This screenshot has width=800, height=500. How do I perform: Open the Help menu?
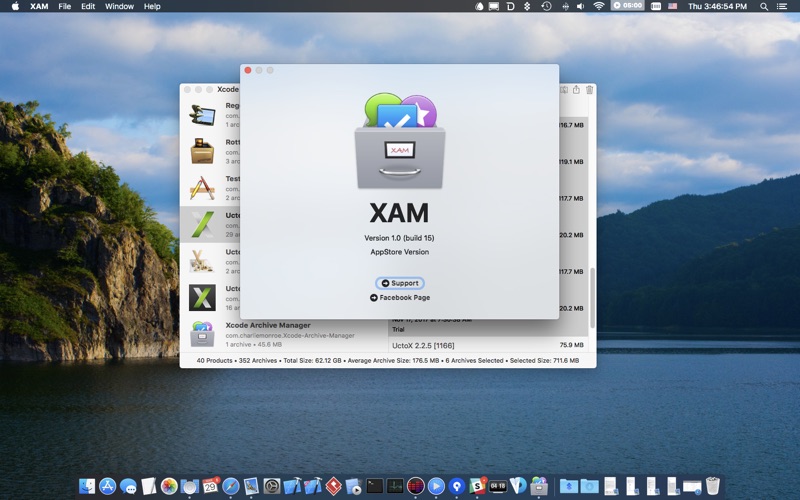point(152,6)
